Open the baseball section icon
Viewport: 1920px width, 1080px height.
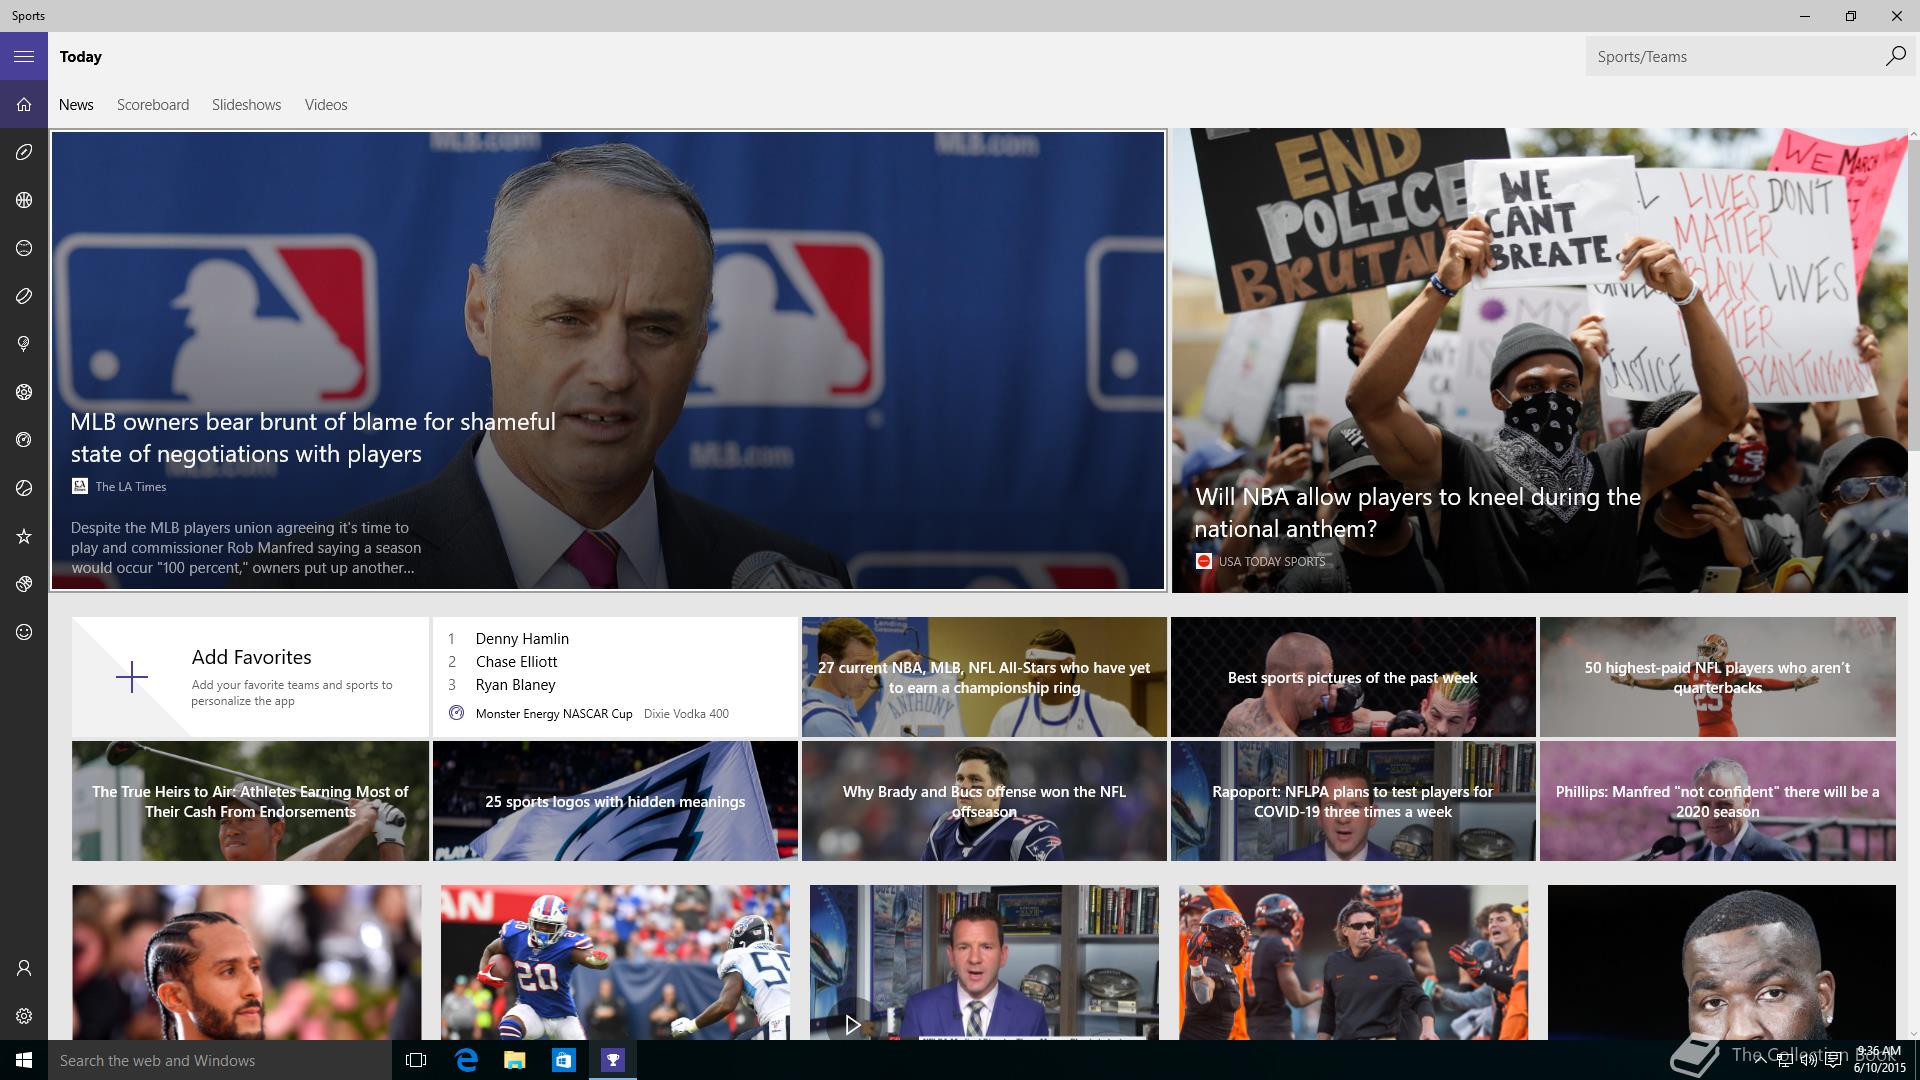[x=24, y=248]
